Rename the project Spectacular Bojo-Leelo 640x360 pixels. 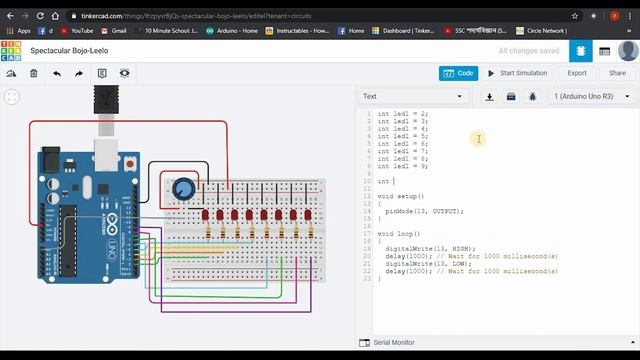[69, 51]
